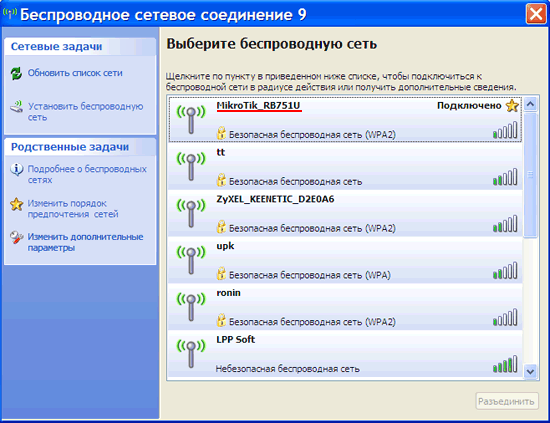Select the tt wireless network

pos(345,166)
